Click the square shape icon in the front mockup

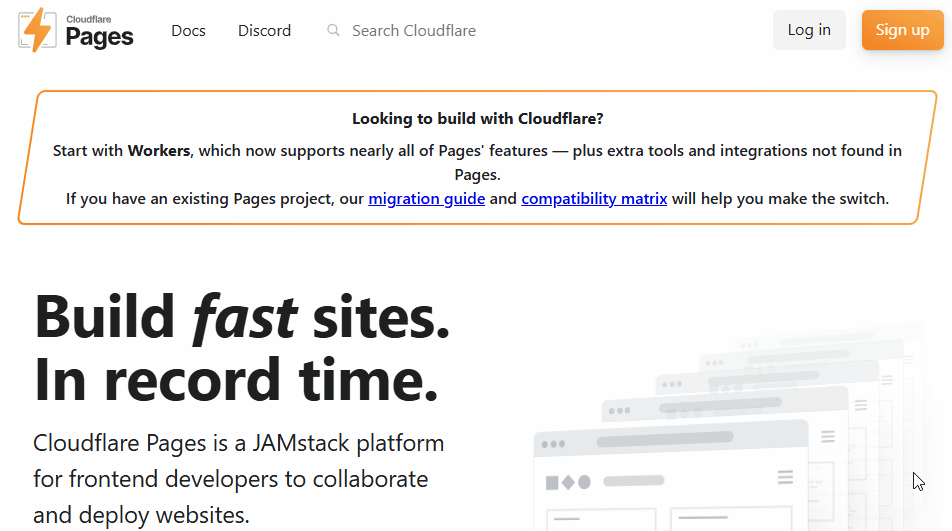click(552, 483)
